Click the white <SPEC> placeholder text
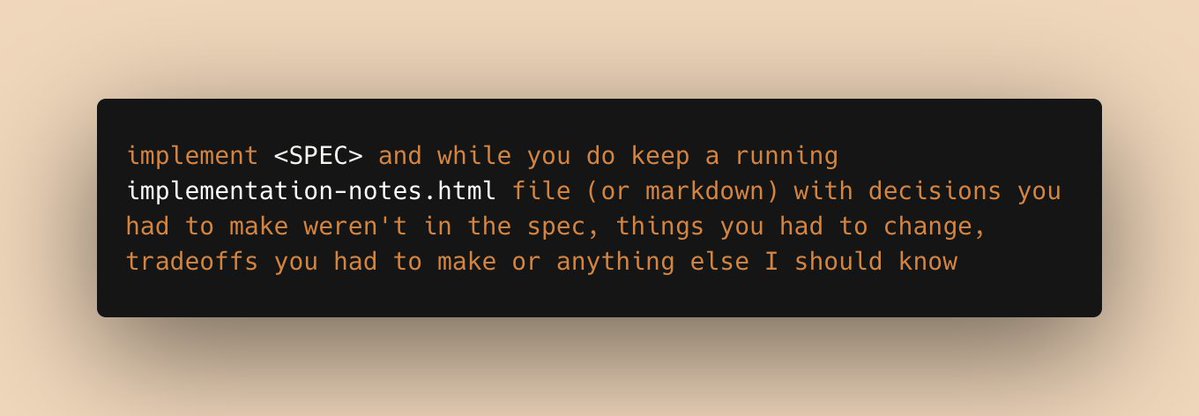The height and width of the screenshot is (416, 1199). point(318,156)
